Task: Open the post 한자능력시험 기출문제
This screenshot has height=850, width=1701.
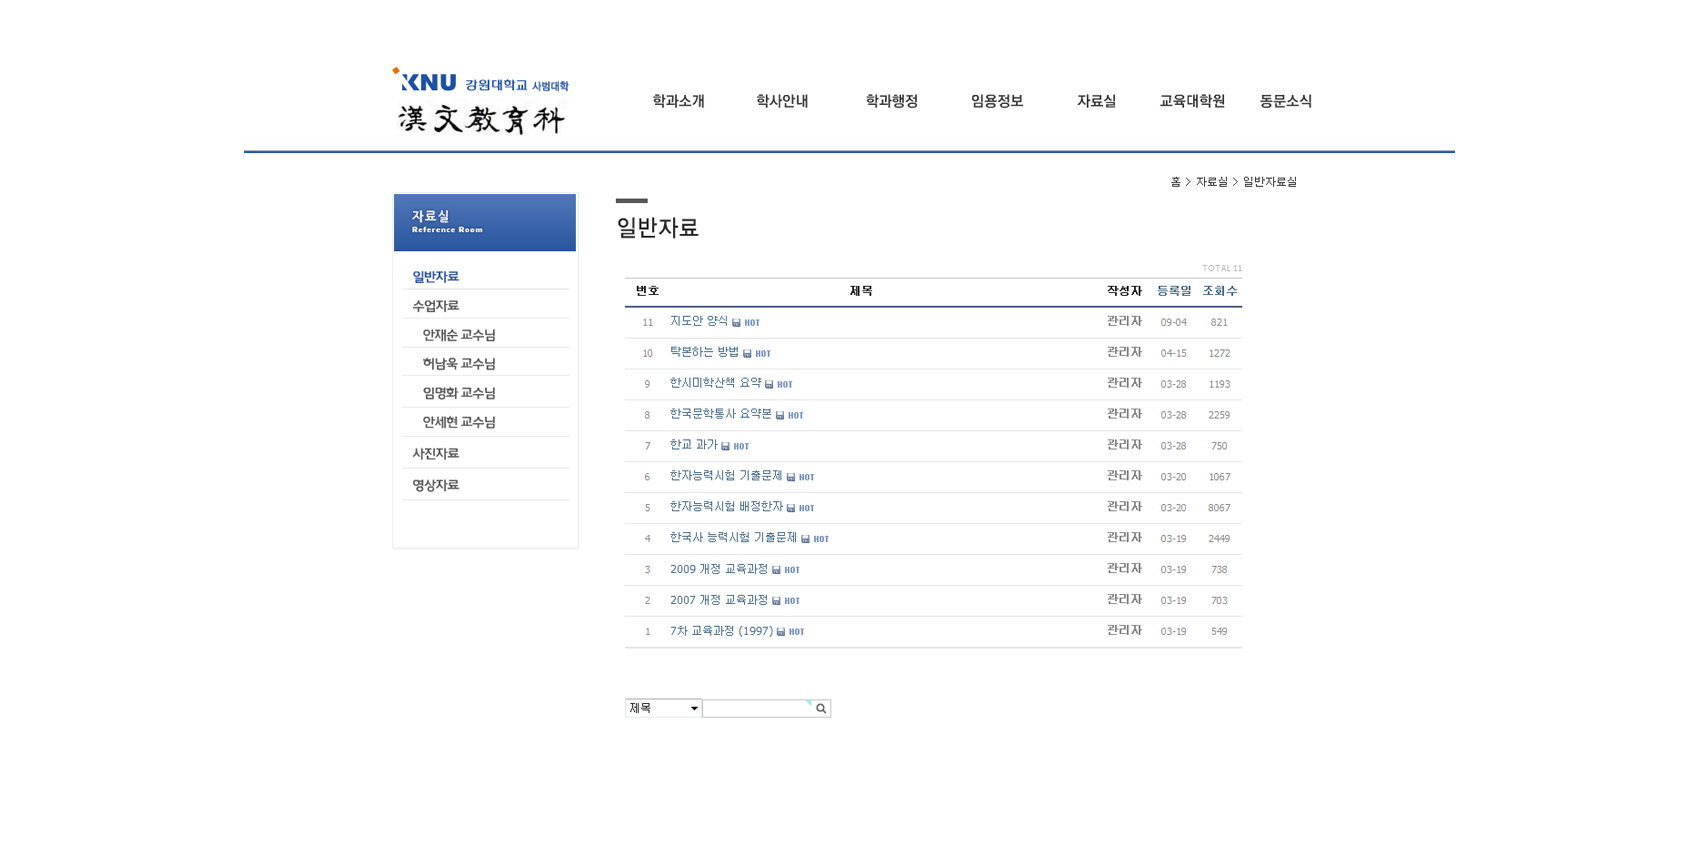Action: [x=726, y=476]
